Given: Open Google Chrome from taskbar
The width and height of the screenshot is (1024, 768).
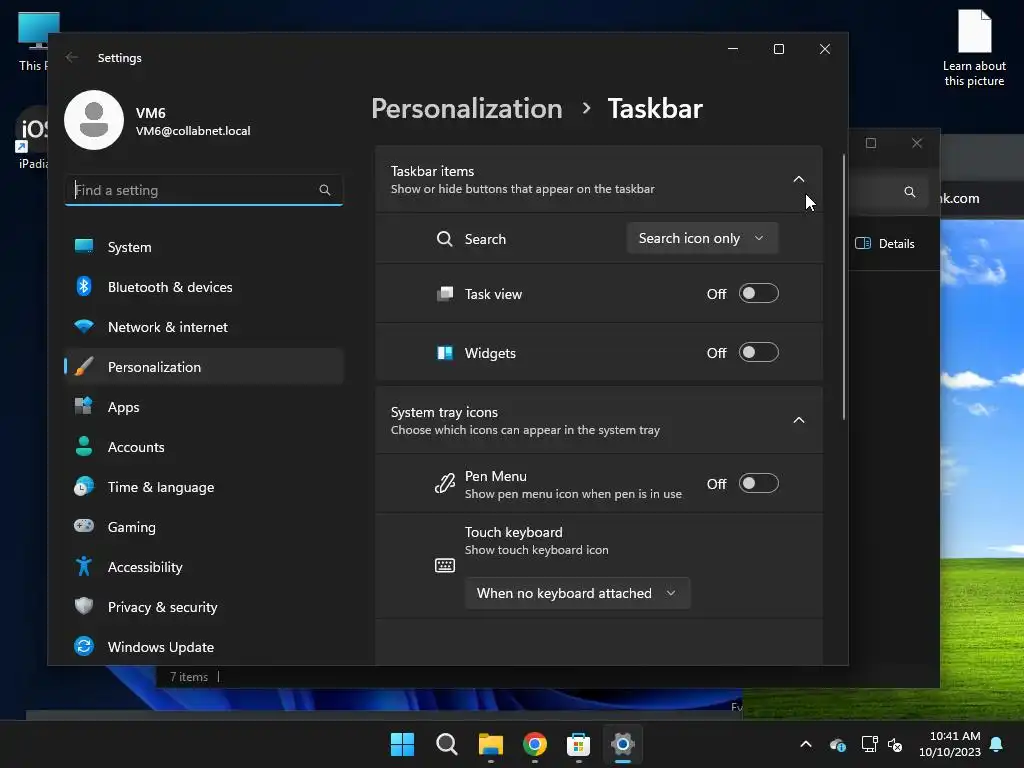Looking at the screenshot, I should pyautogui.click(x=535, y=744).
